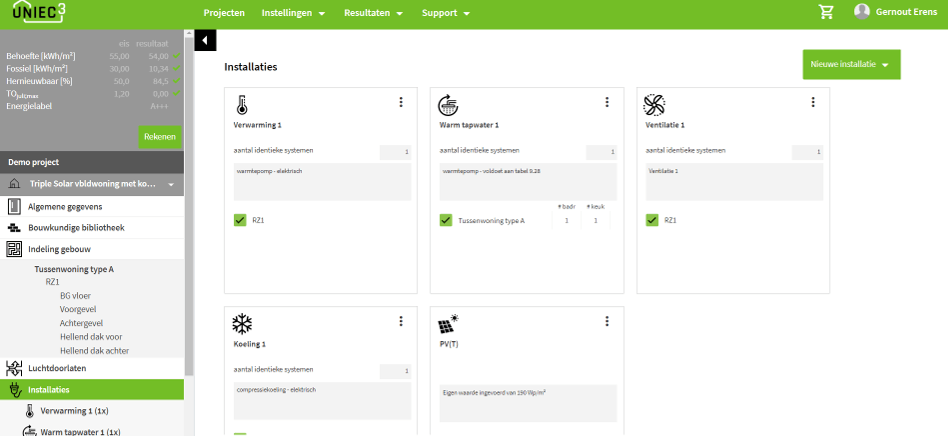Open the shopping cart icon
Viewport: 948px width, 436px height.
coord(826,13)
